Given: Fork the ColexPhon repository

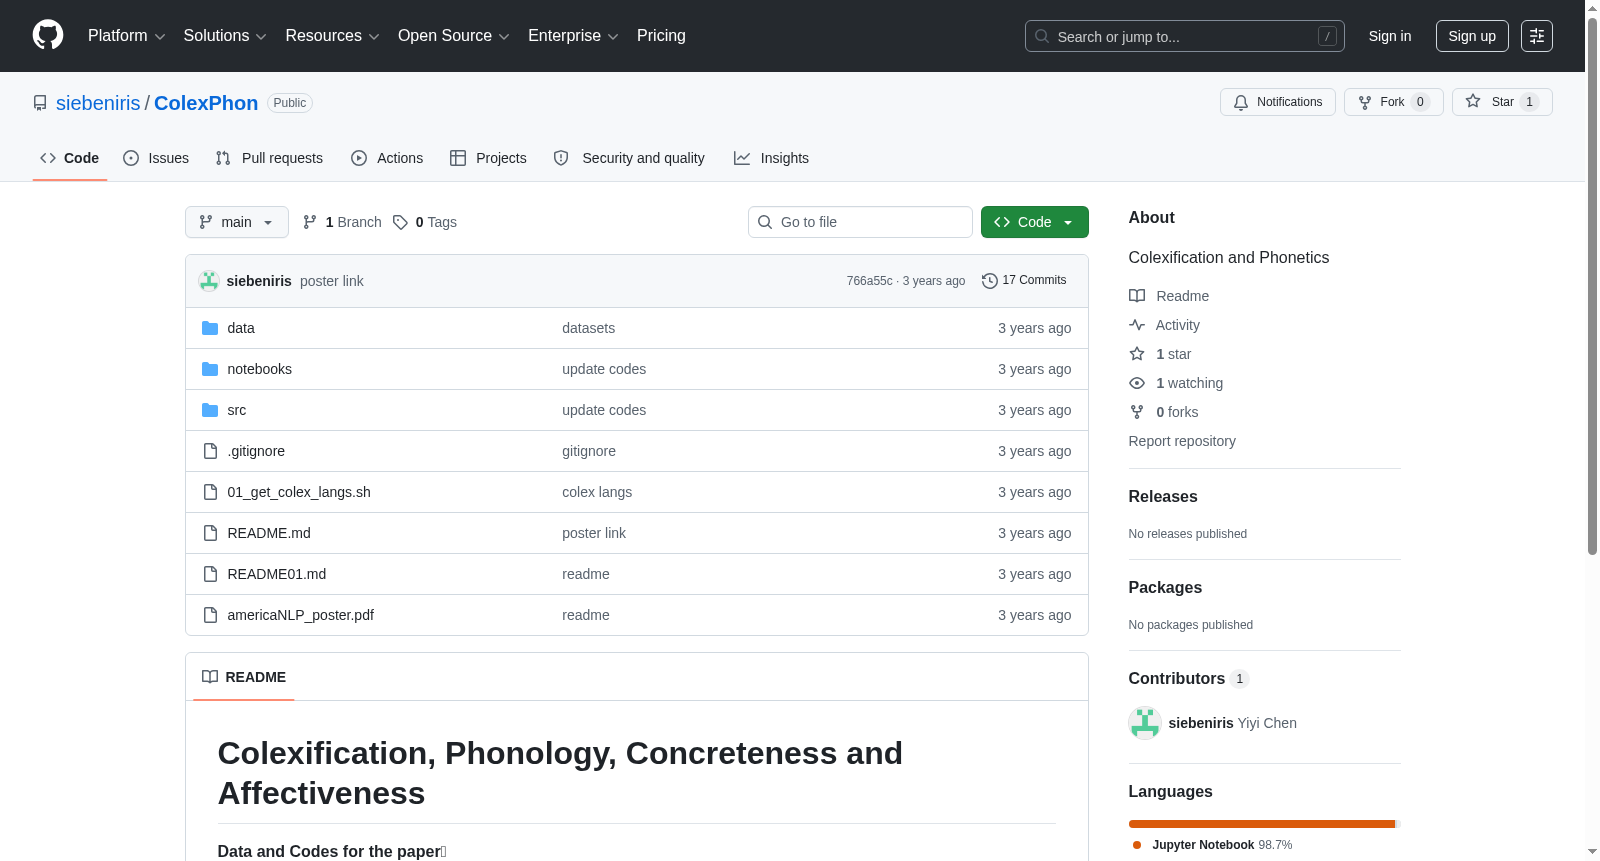Looking at the screenshot, I should pyautogui.click(x=1394, y=102).
